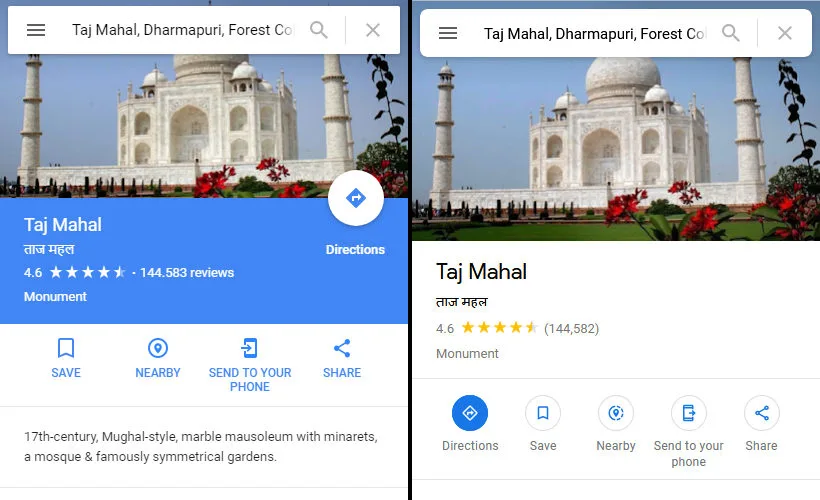The width and height of the screenshot is (820, 500).
Task: Click the blue circular Directions button on right
Action: click(x=470, y=413)
